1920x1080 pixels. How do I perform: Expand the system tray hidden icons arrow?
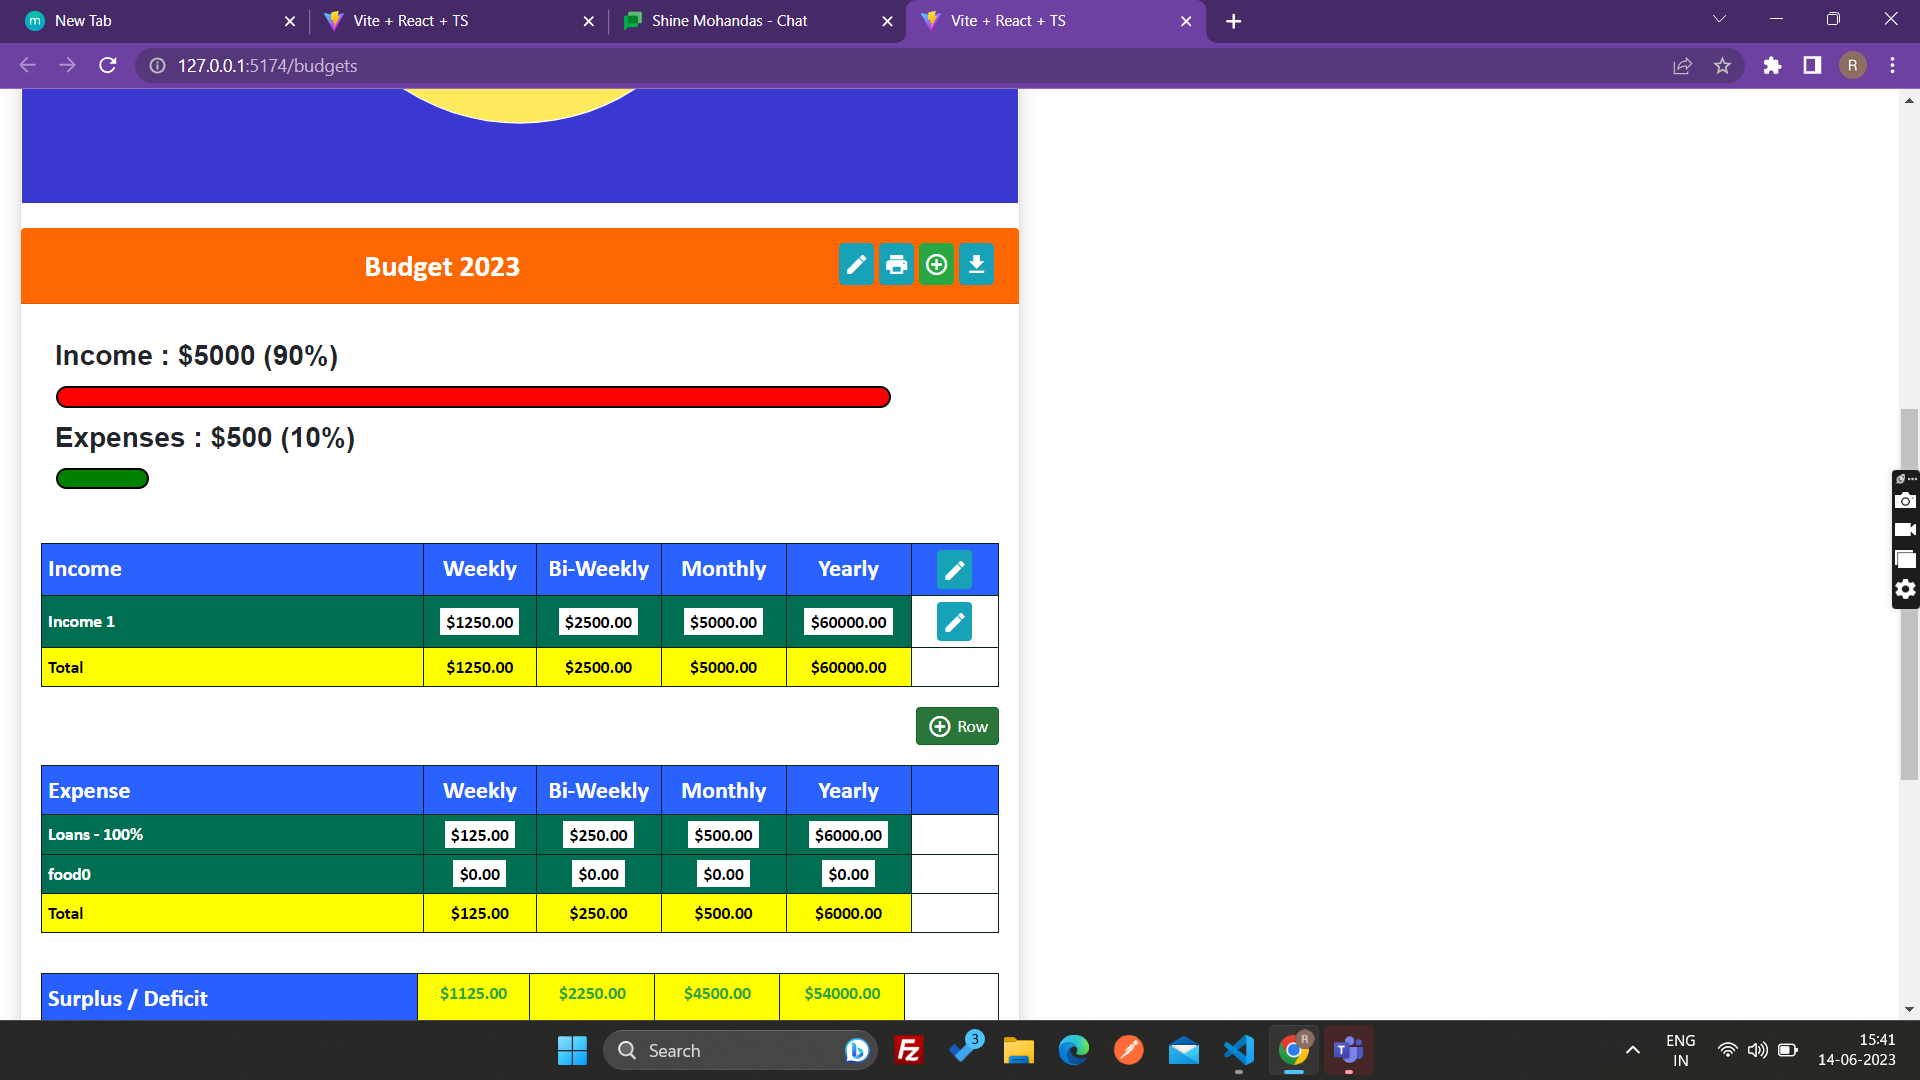click(1632, 1050)
